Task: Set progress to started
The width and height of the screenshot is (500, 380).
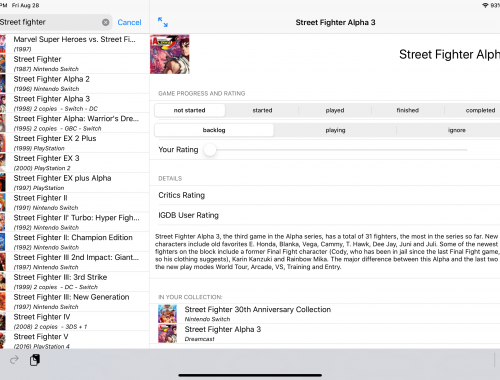Action: tap(262, 110)
